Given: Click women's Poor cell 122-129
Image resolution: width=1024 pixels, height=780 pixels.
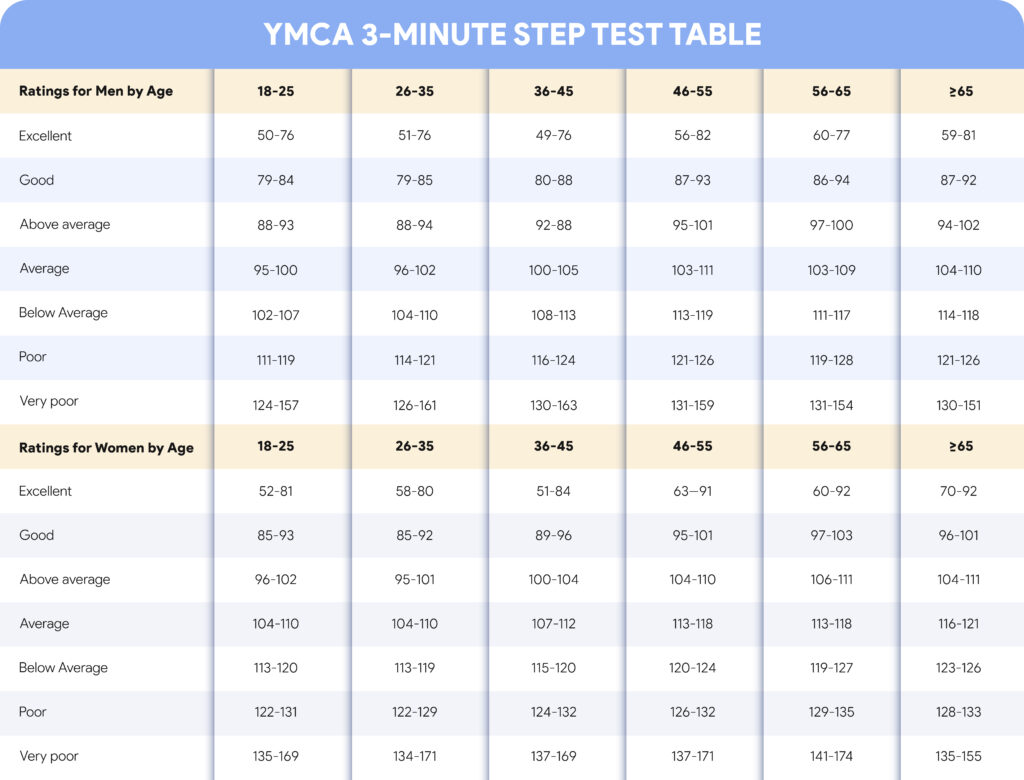Looking at the screenshot, I should tap(415, 712).
